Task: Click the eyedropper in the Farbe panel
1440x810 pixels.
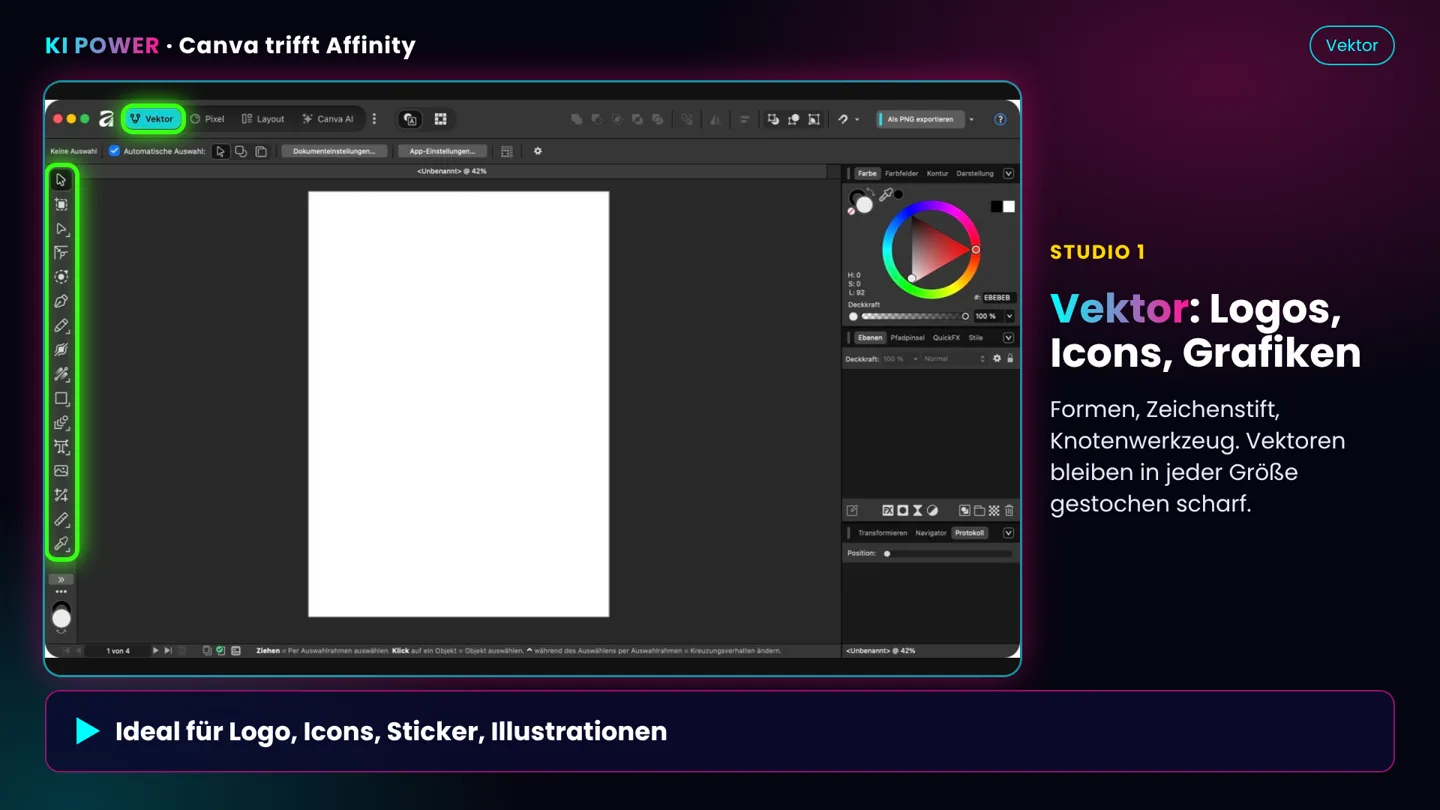Action: tap(885, 194)
